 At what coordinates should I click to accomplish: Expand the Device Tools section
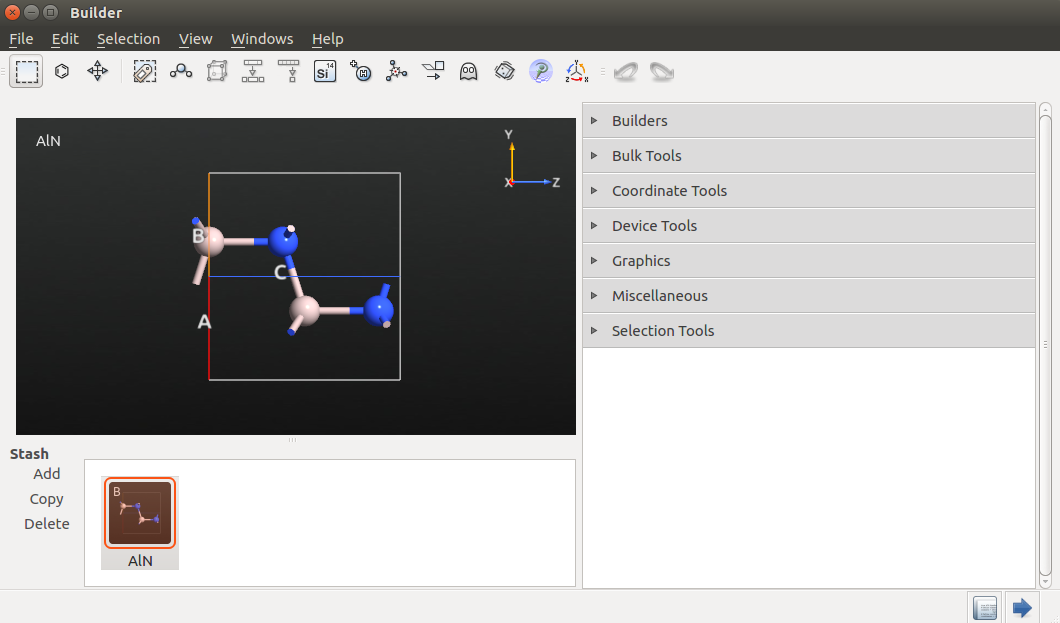(809, 226)
